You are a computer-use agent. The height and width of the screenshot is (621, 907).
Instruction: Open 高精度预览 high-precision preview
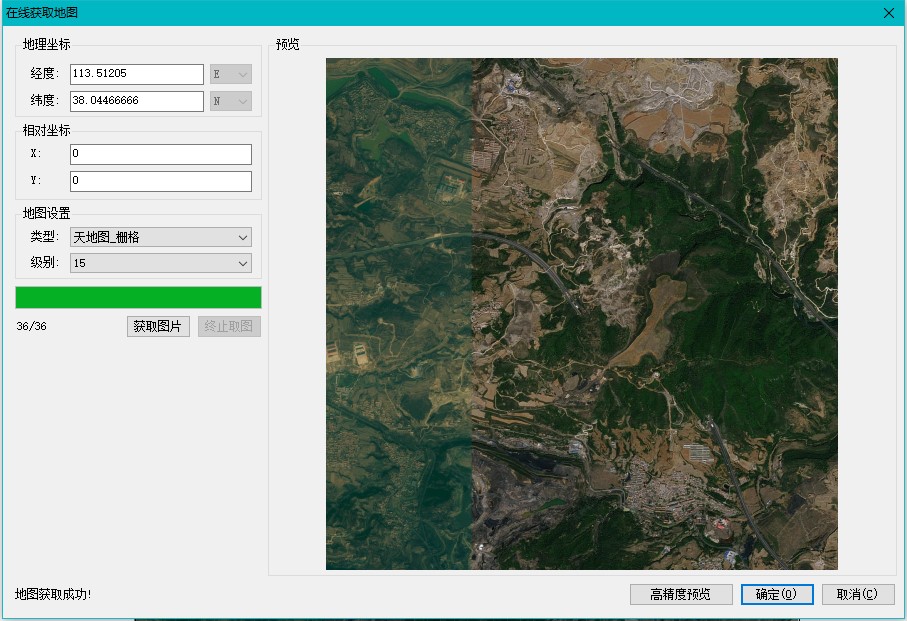[x=681, y=594]
